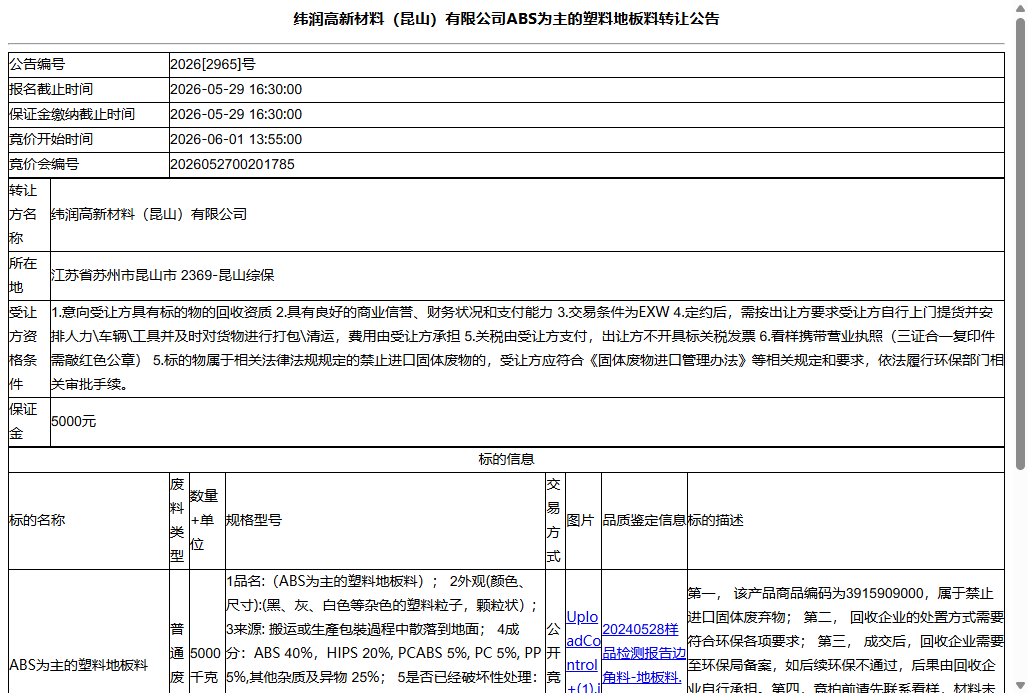Screen dimensions: 1028x693
Task: Click the 规格型号 column header
Action: tap(386, 521)
